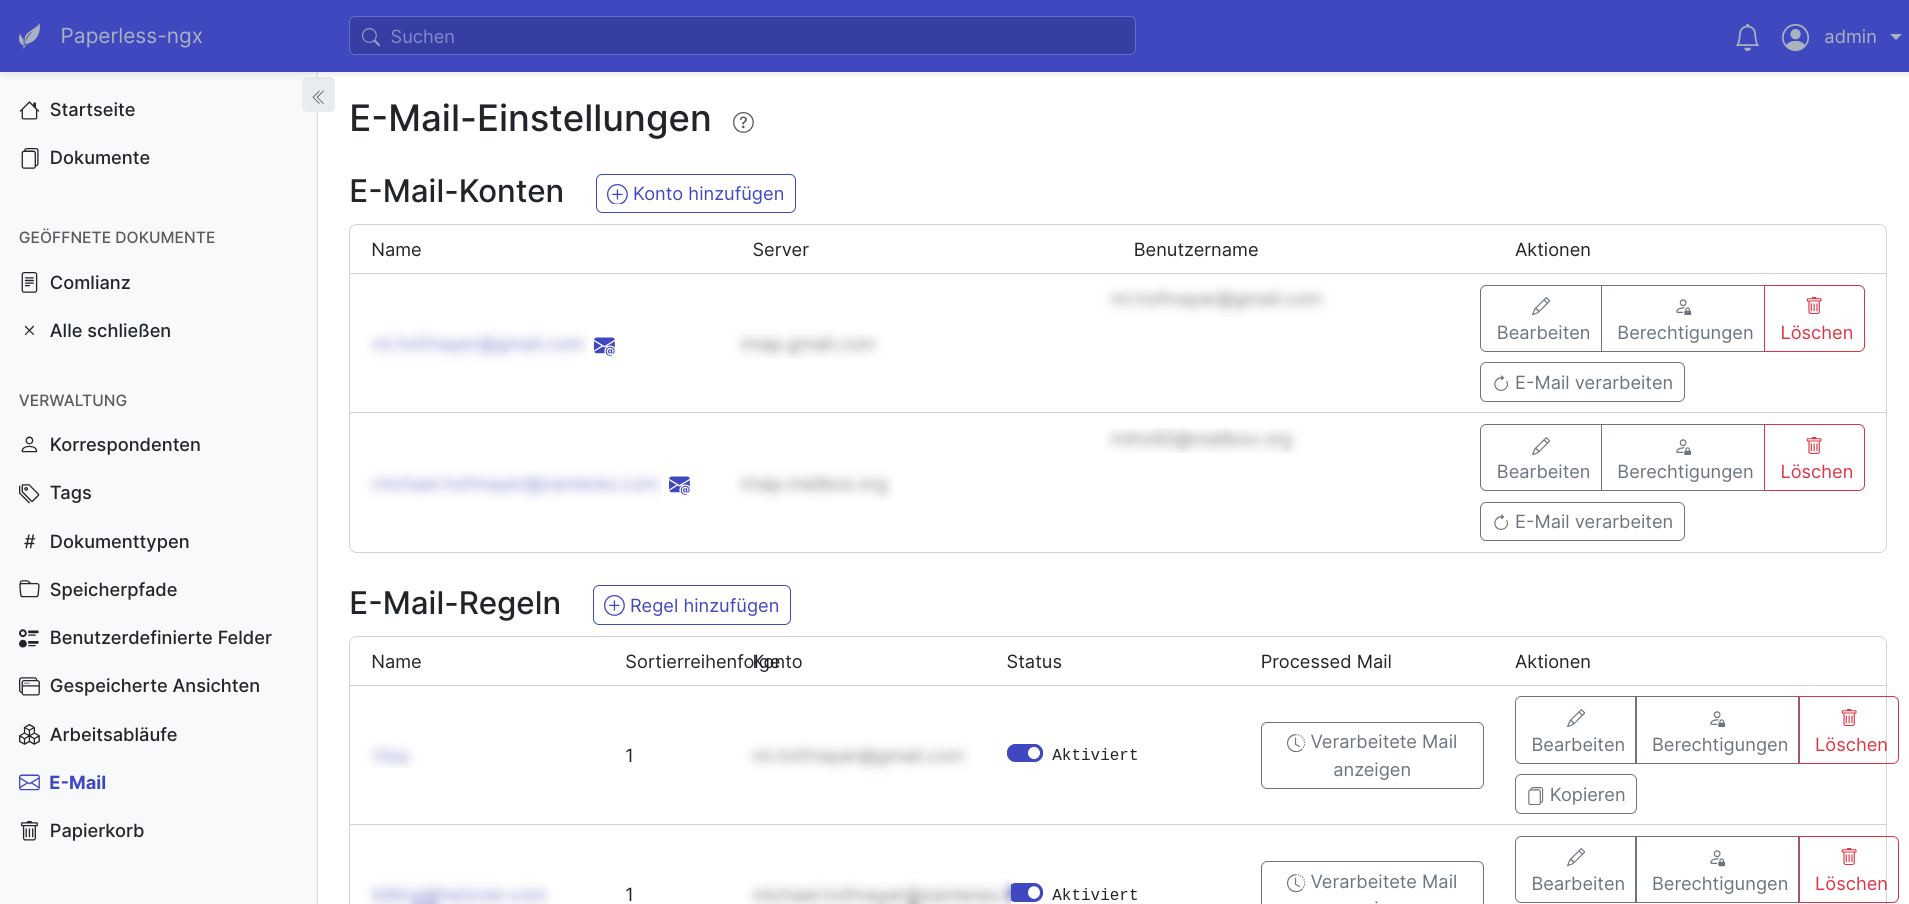Image resolution: width=1909 pixels, height=904 pixels.
Task: Open the notifications bell
Action: tap(1746, 36)
